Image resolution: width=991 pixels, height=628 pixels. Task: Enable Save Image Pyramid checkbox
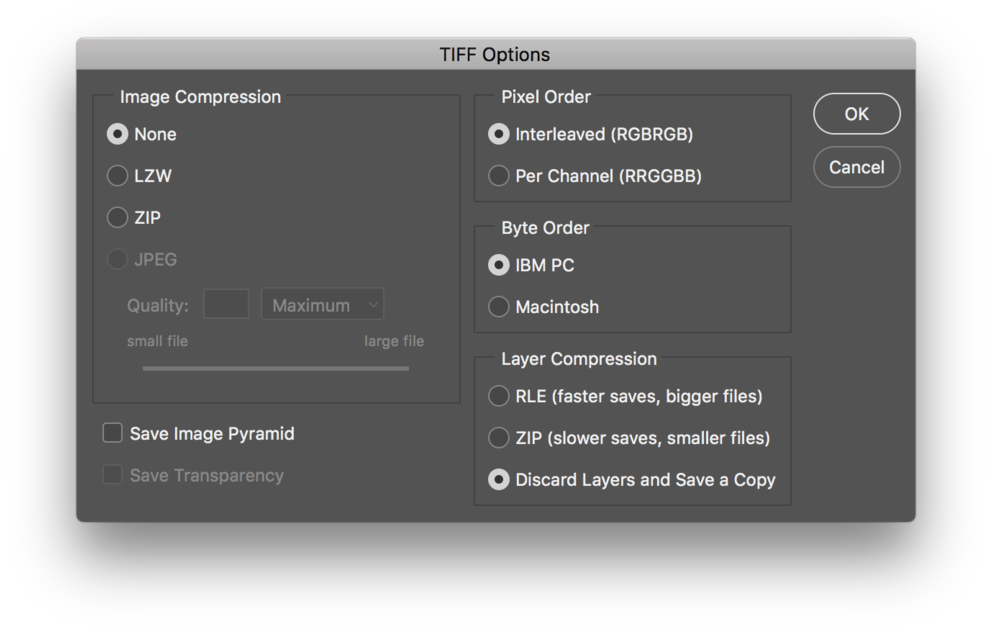tap(113, 434)
